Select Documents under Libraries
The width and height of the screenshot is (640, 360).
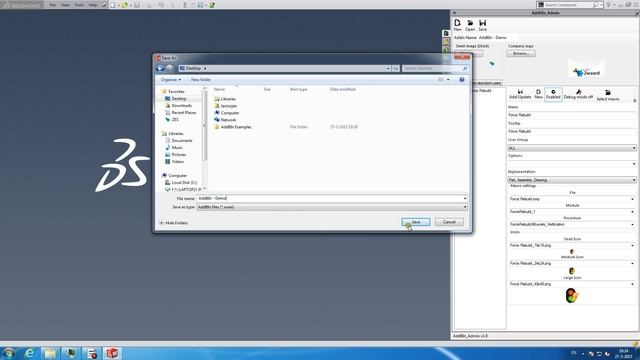pyautogui.click(x=182, y=140)
